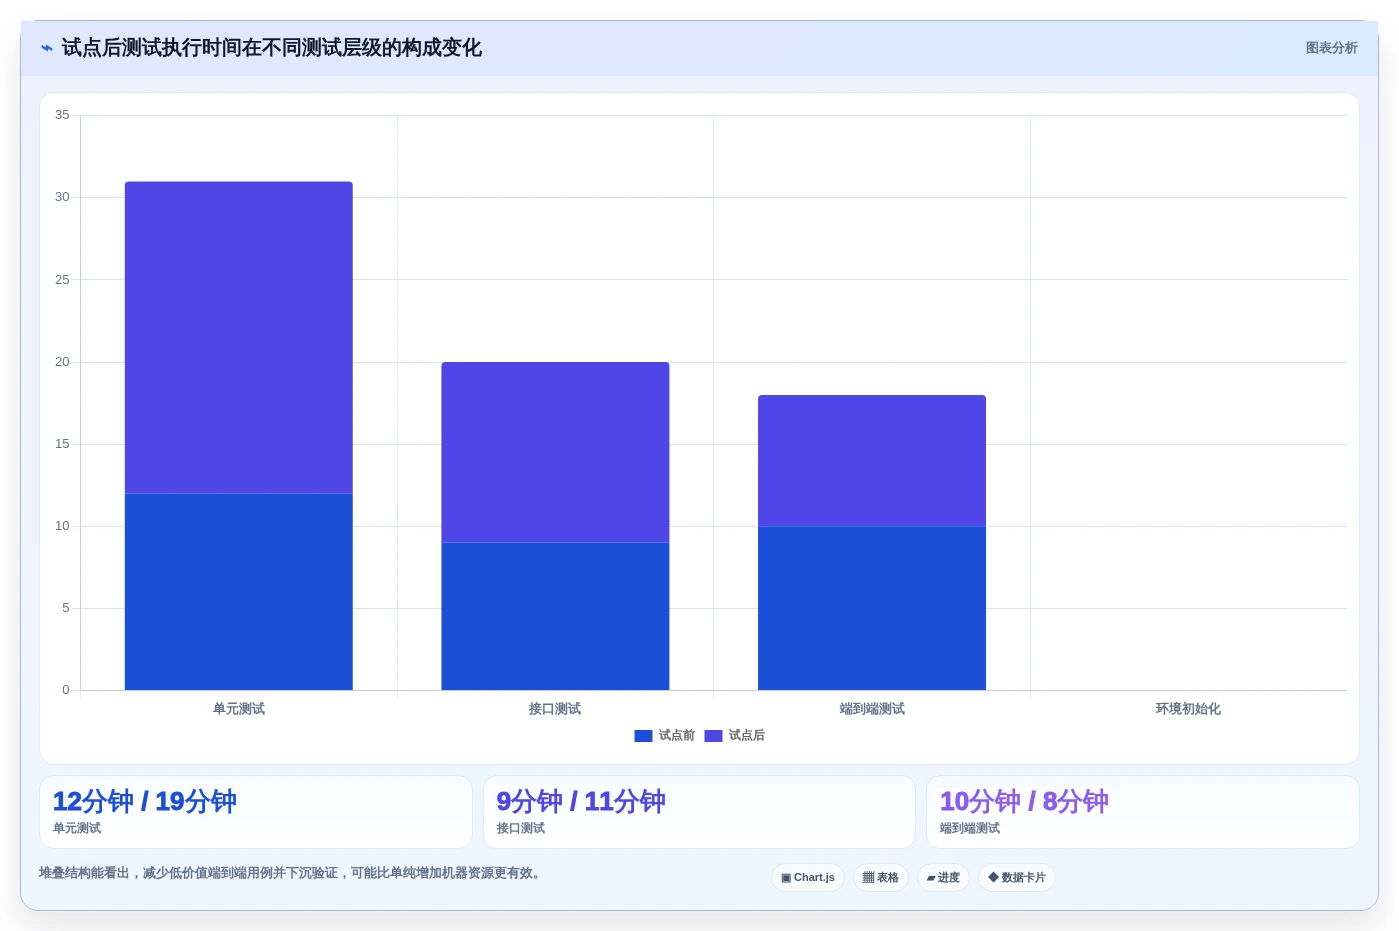
Task: Click the purple 试点后 legend color box
Action: [713, 736]
